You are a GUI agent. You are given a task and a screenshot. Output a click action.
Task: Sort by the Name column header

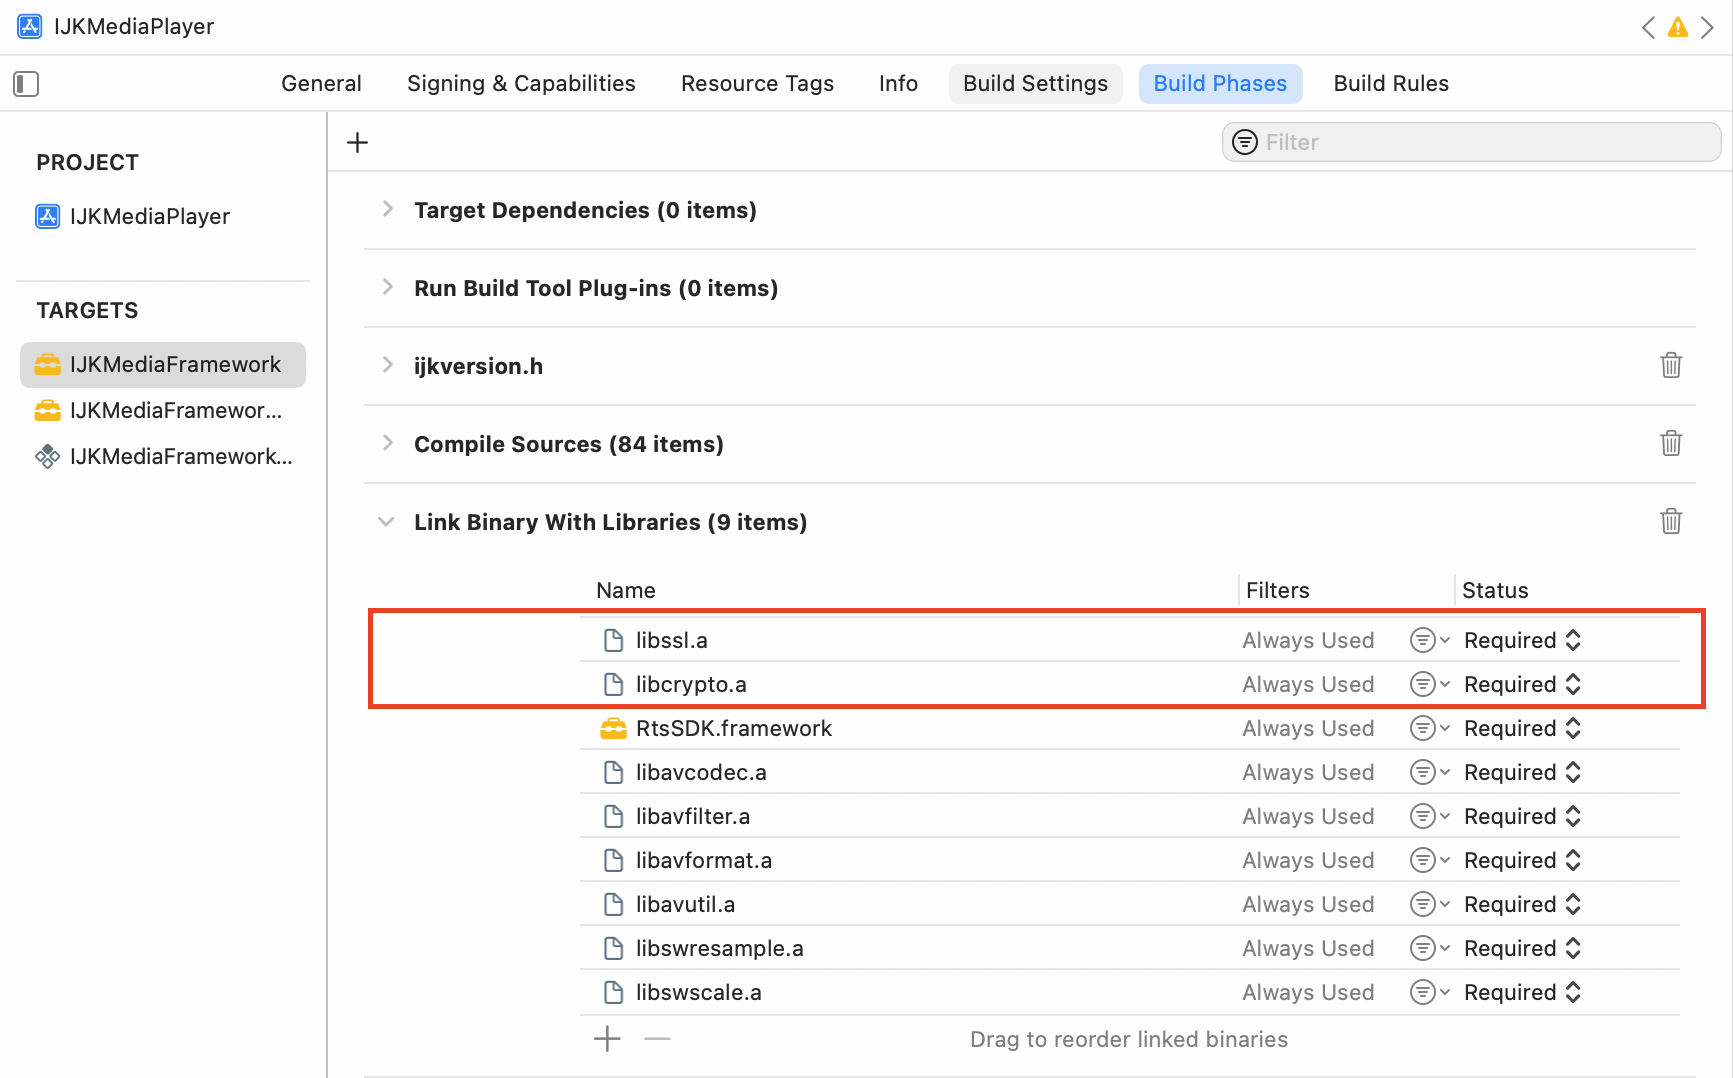click(626, 590)
